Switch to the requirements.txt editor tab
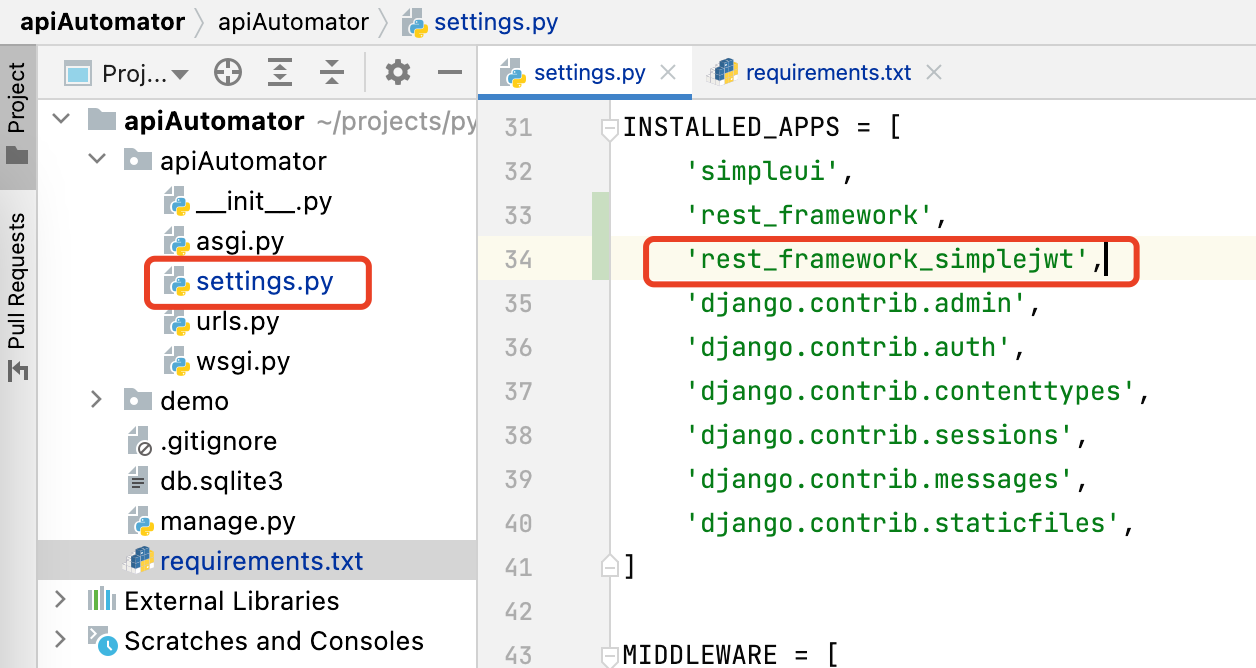 point(829,73)
